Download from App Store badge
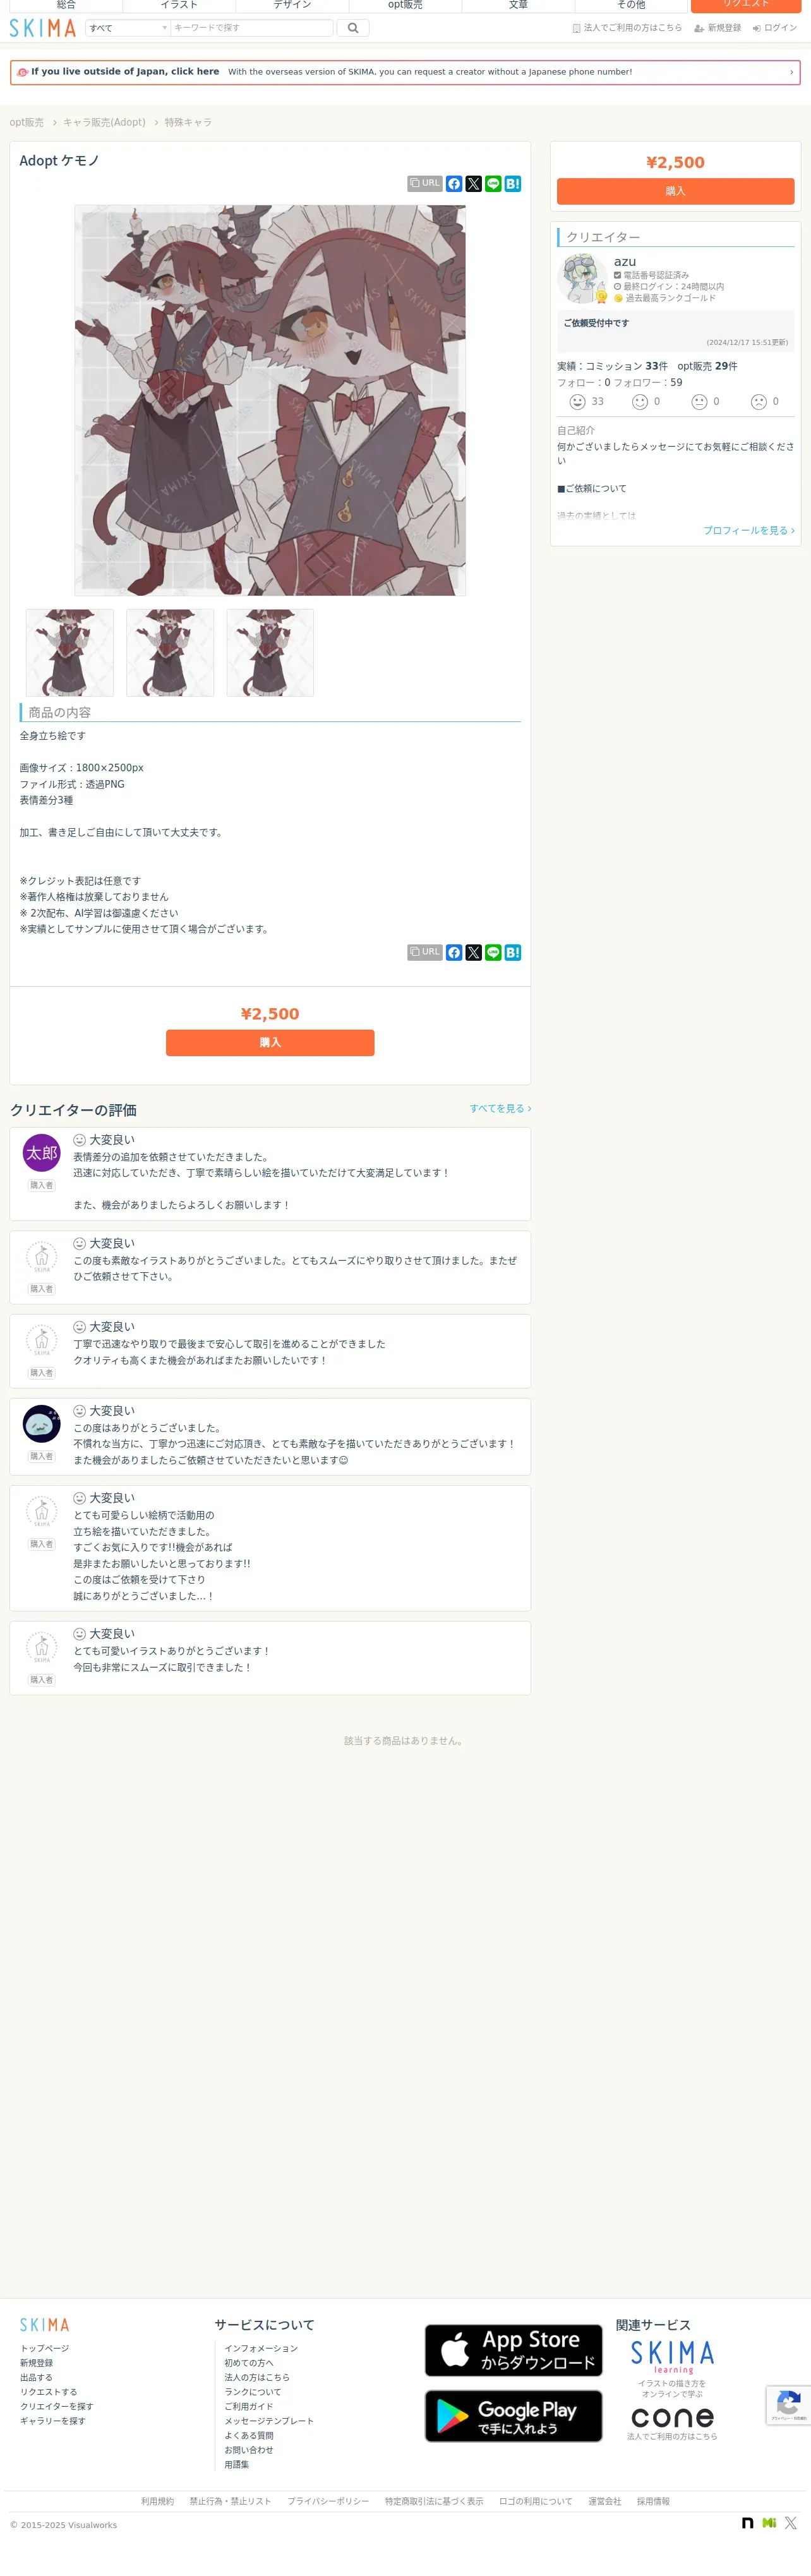 [513, 2350]
